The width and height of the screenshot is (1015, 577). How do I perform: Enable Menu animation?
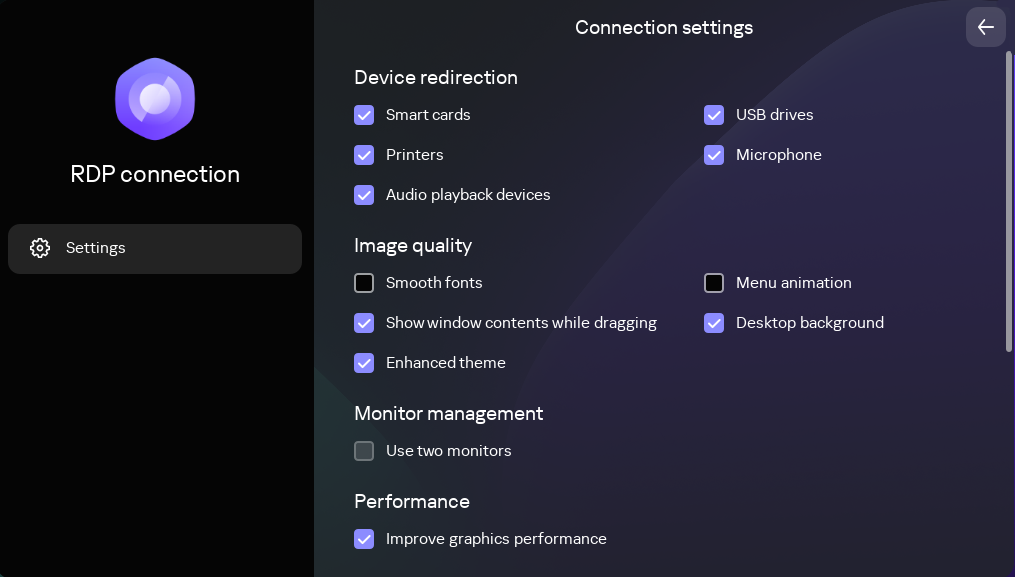[714, 283]
